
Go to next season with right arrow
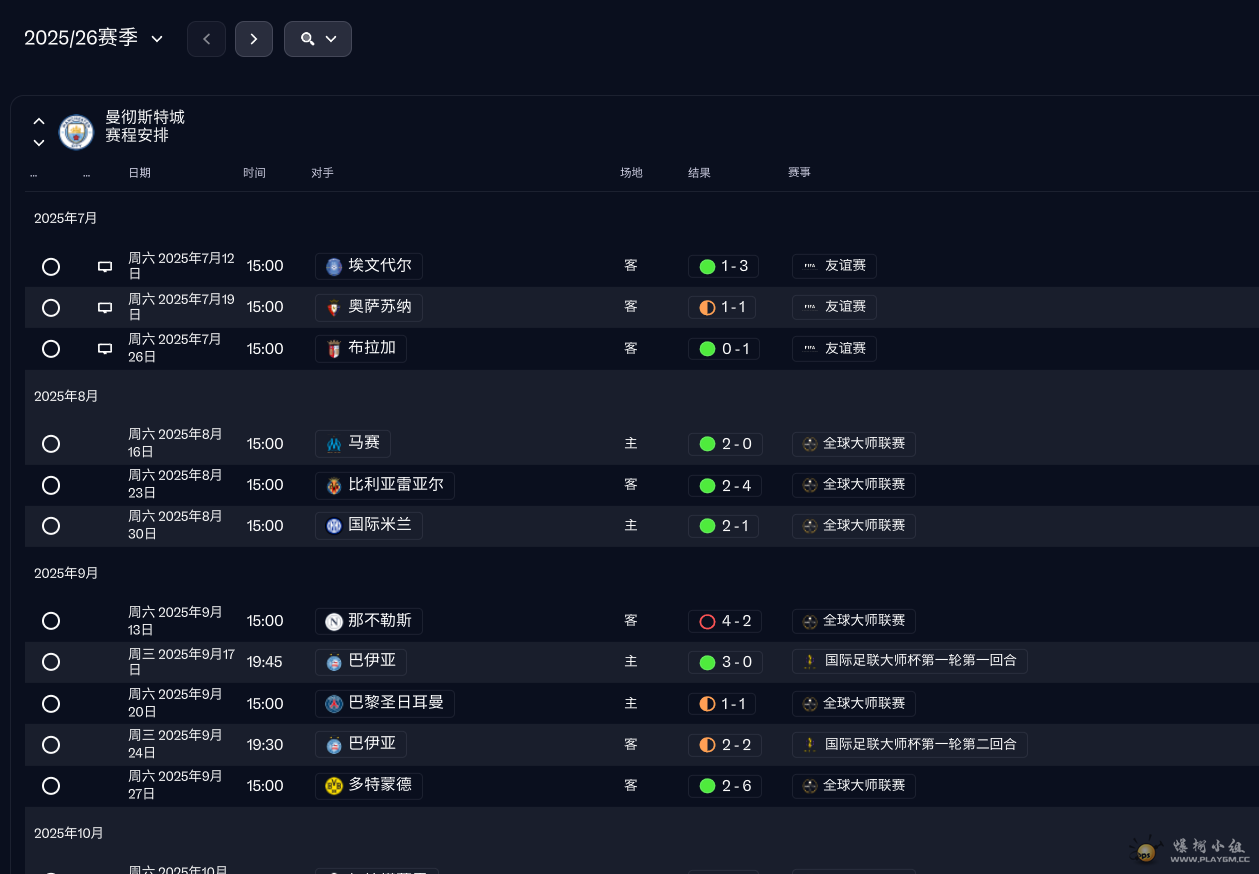(x=254, y=39)
